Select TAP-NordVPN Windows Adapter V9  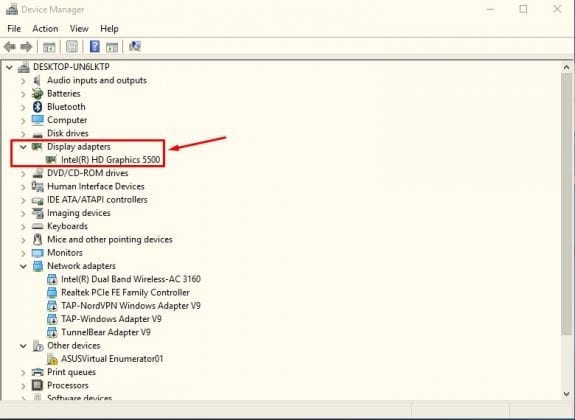131,306
